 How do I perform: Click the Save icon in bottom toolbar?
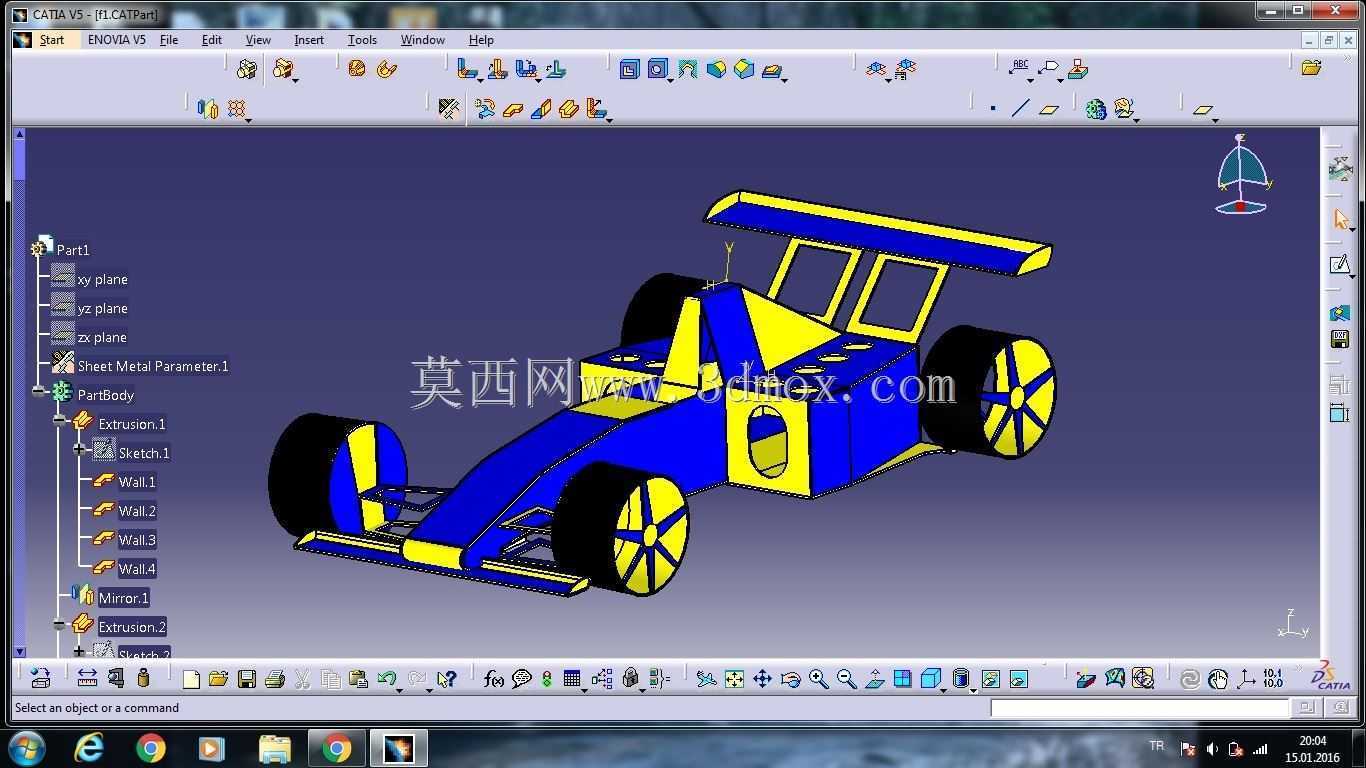pos(247,679)
